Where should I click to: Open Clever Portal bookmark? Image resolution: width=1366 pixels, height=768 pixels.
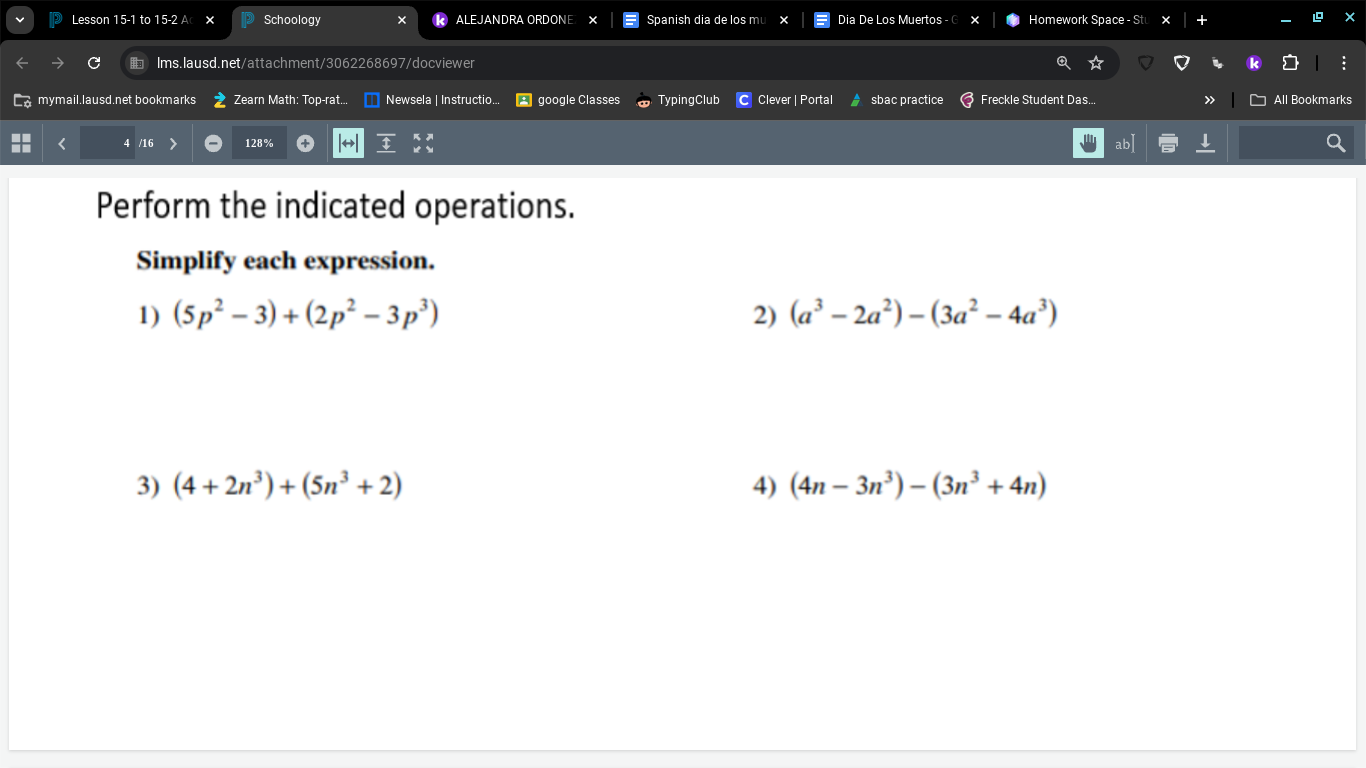coord(785,100)
